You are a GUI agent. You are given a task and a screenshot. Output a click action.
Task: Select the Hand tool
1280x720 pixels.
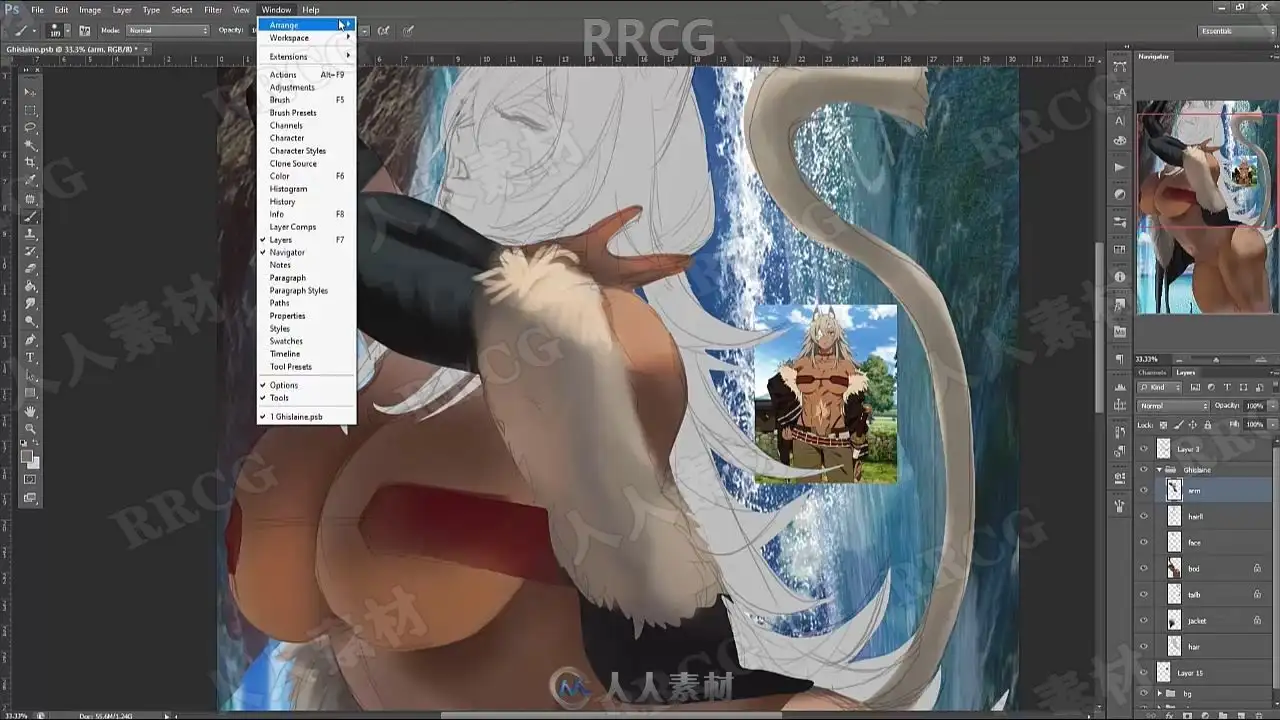coord(31,411)
